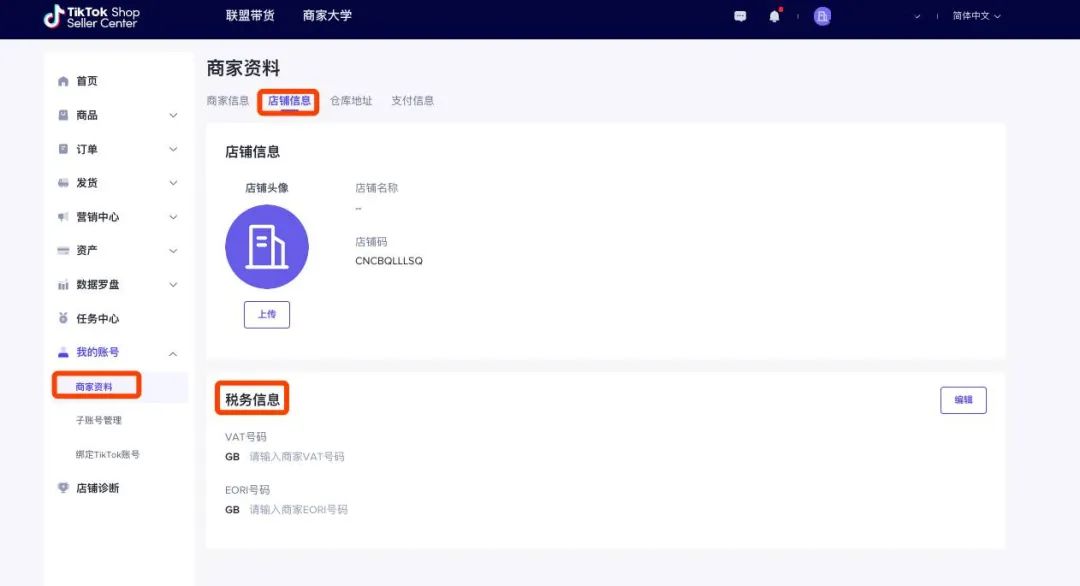The width and height of the screenshot is (1080, 586).
Task: Open the 首页 home icon in sidebar
Action: (62, 81)
